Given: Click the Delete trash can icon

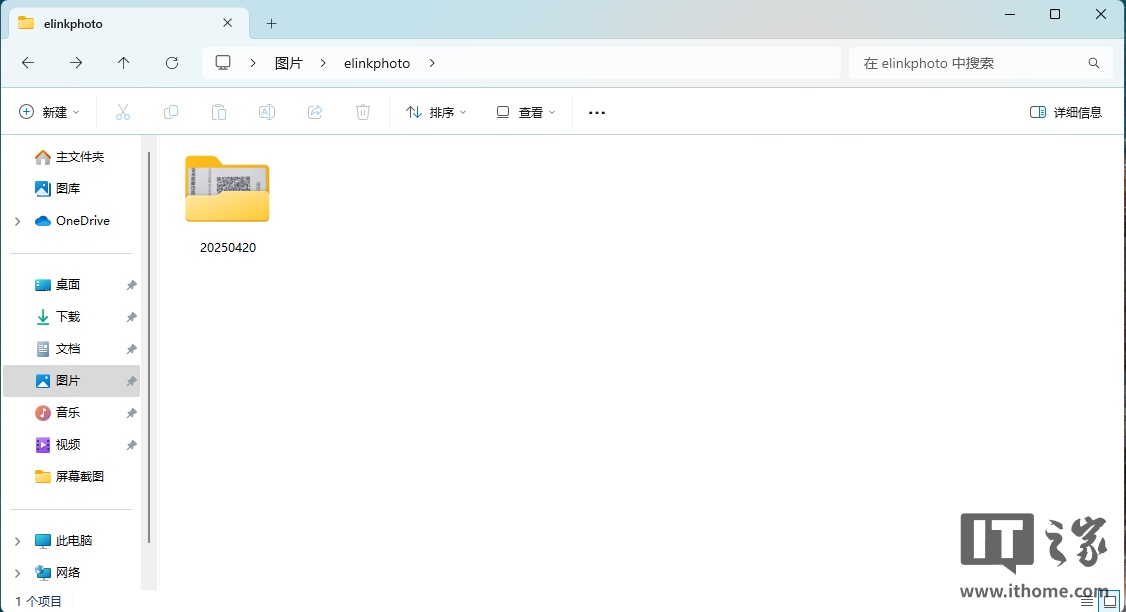Looking at the screenshot, I should click(x=363, y=112).
